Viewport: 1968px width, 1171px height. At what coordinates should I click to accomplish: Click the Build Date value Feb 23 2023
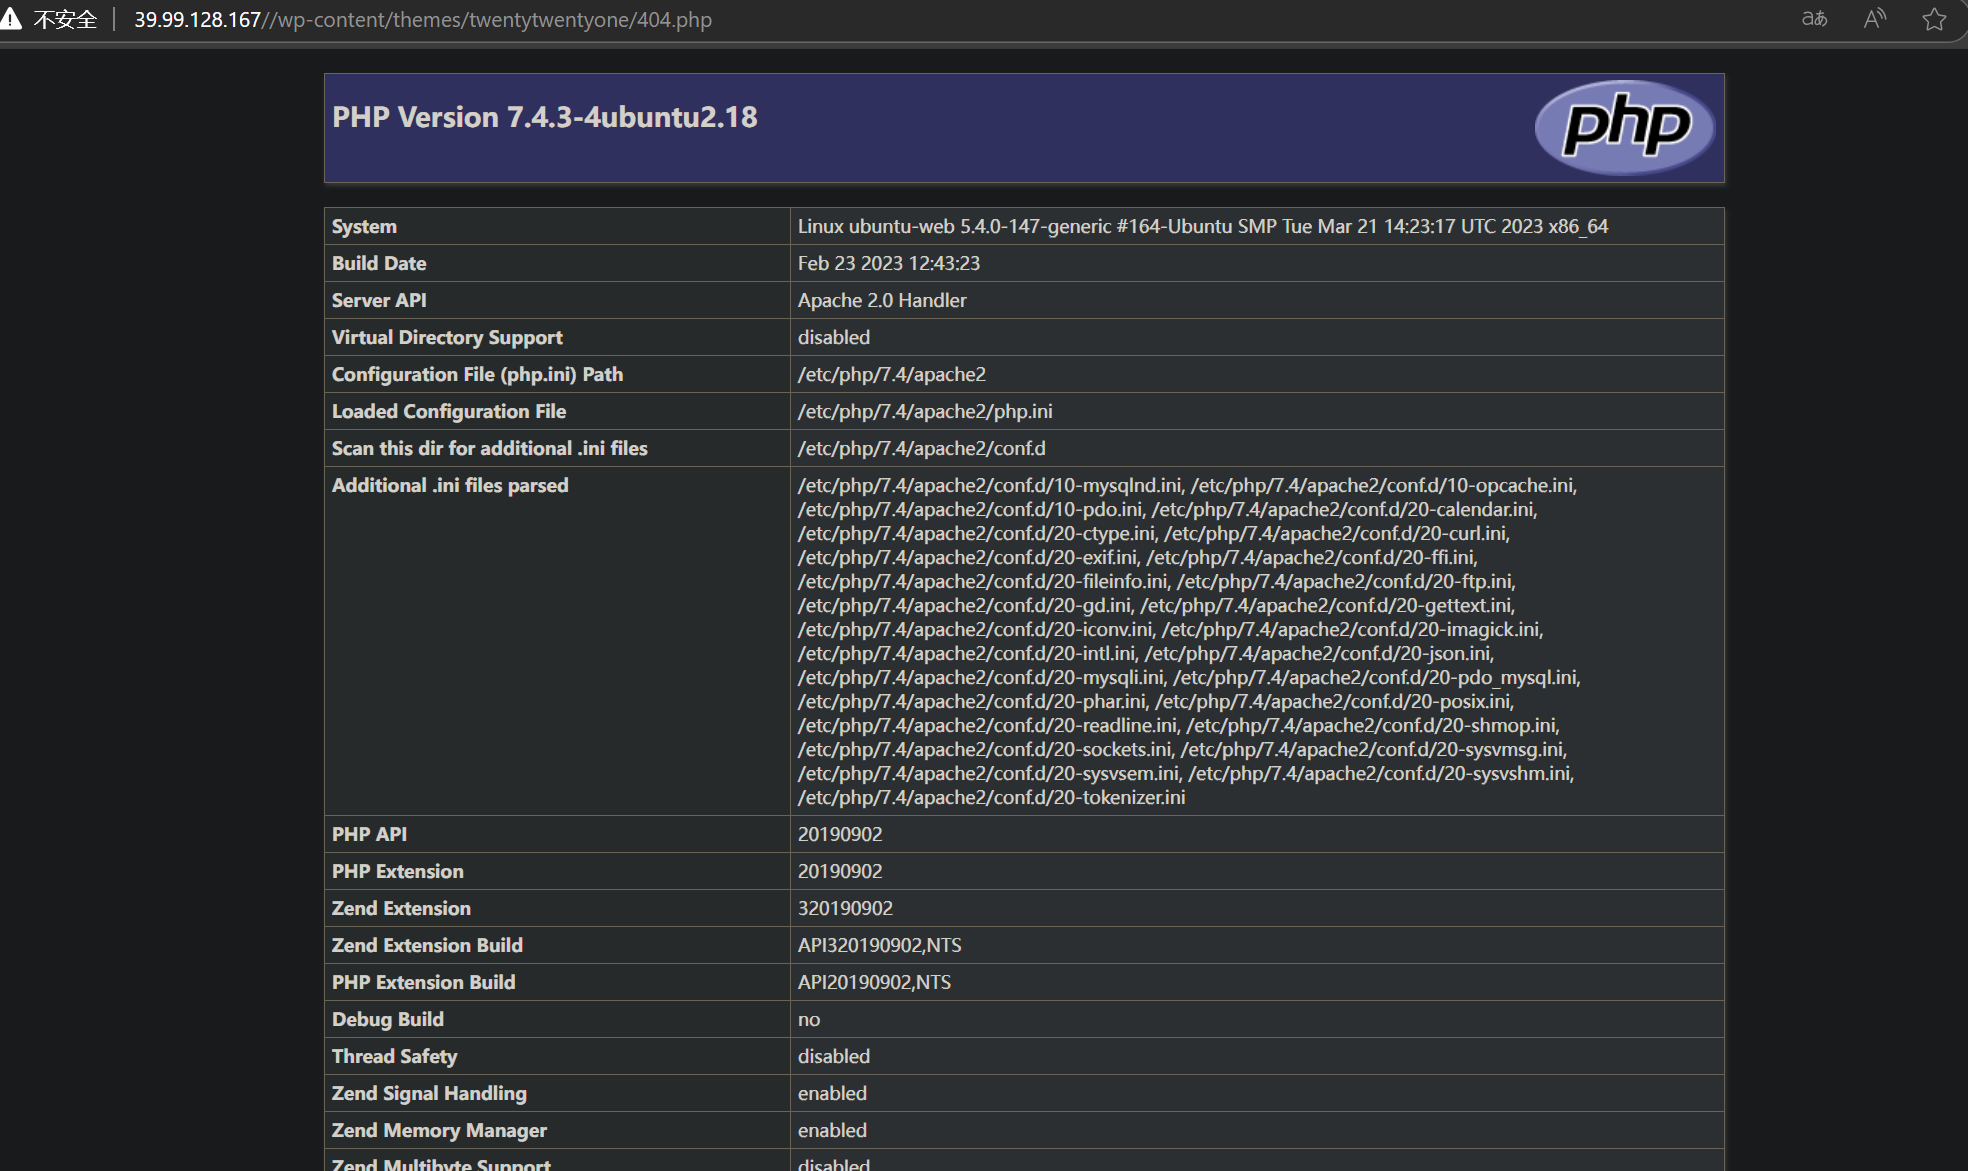(x=888, y=263)
